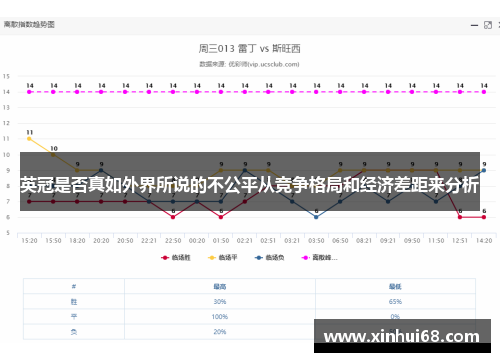Click the 最低 column header
Viewport: 500px width, 362px height.
click(x=395, y=286)
